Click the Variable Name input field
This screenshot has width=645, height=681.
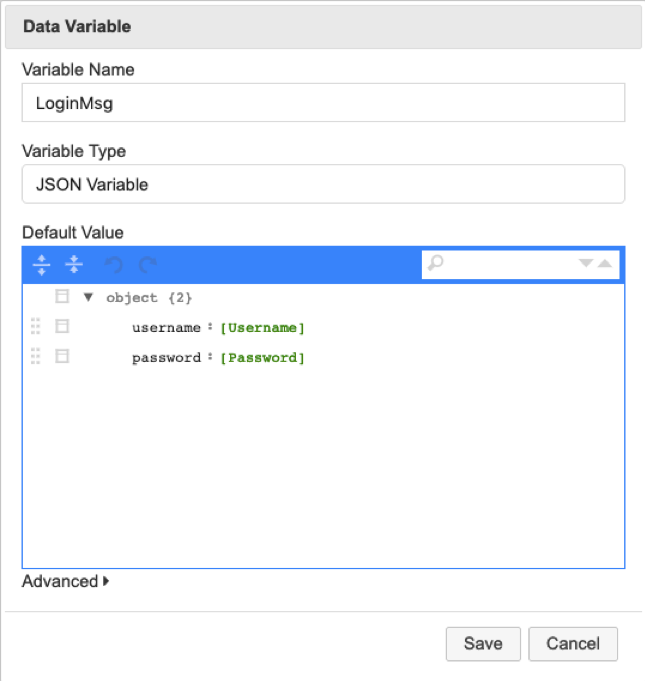(323, 103)
